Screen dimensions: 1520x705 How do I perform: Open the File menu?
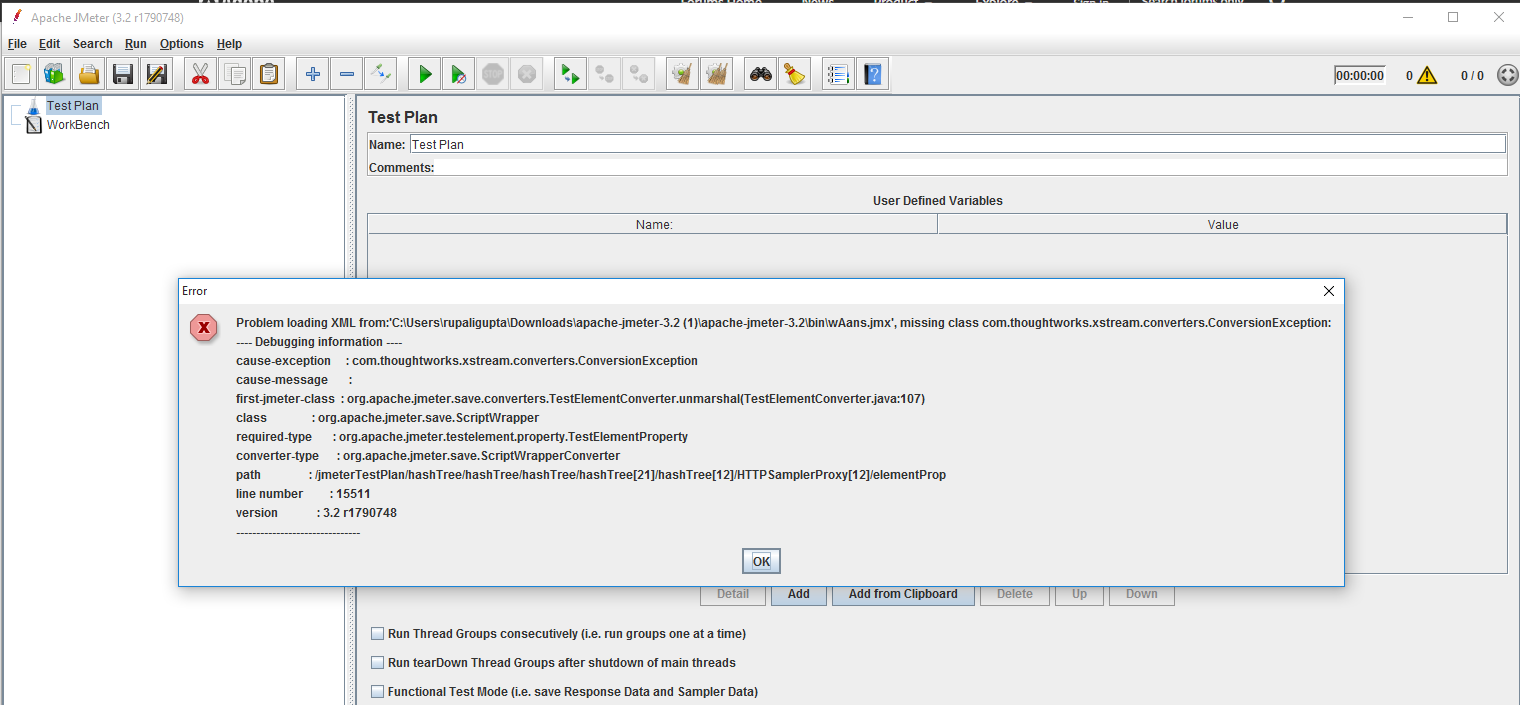17,44
